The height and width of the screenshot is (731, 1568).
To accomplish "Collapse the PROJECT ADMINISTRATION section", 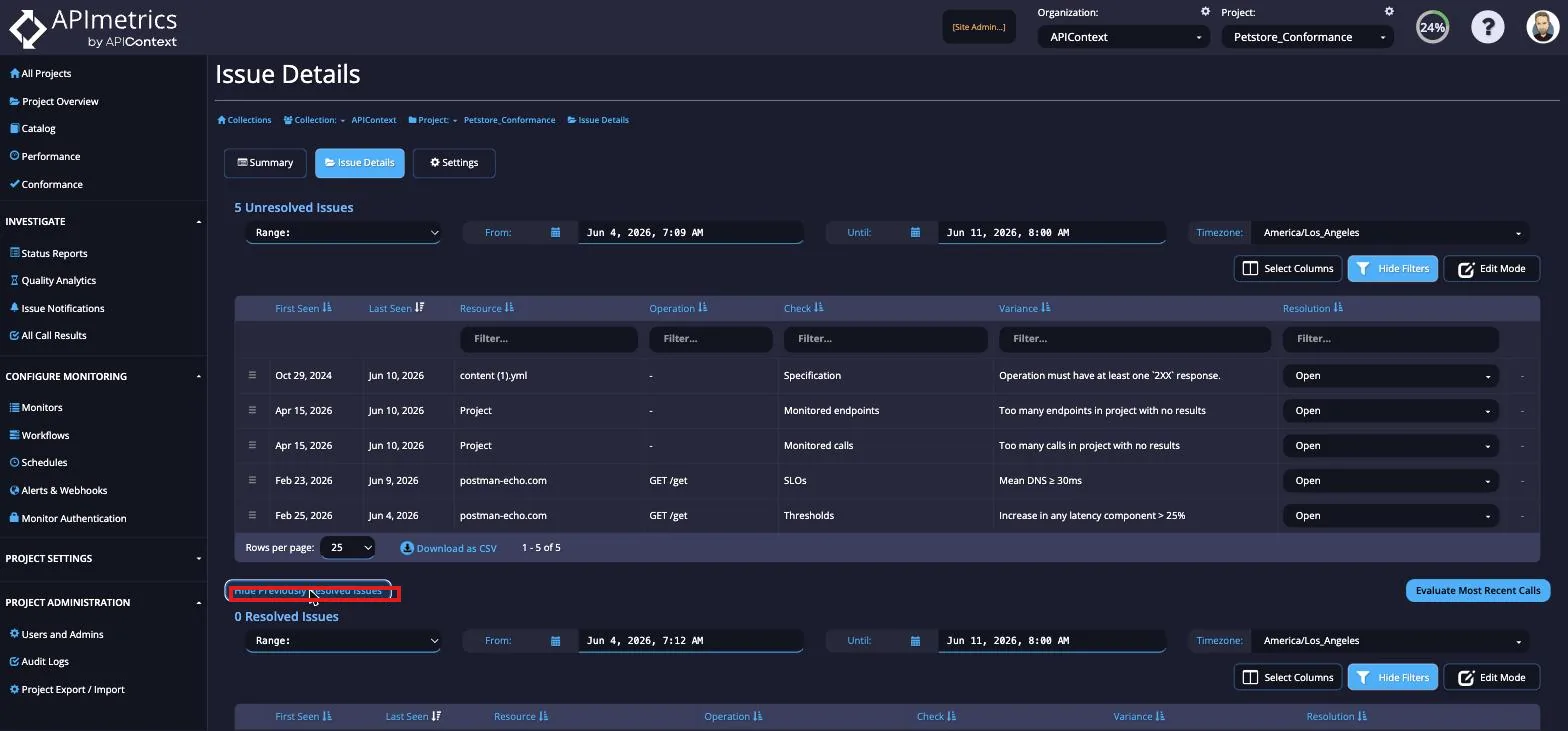I will pos(103,602).
